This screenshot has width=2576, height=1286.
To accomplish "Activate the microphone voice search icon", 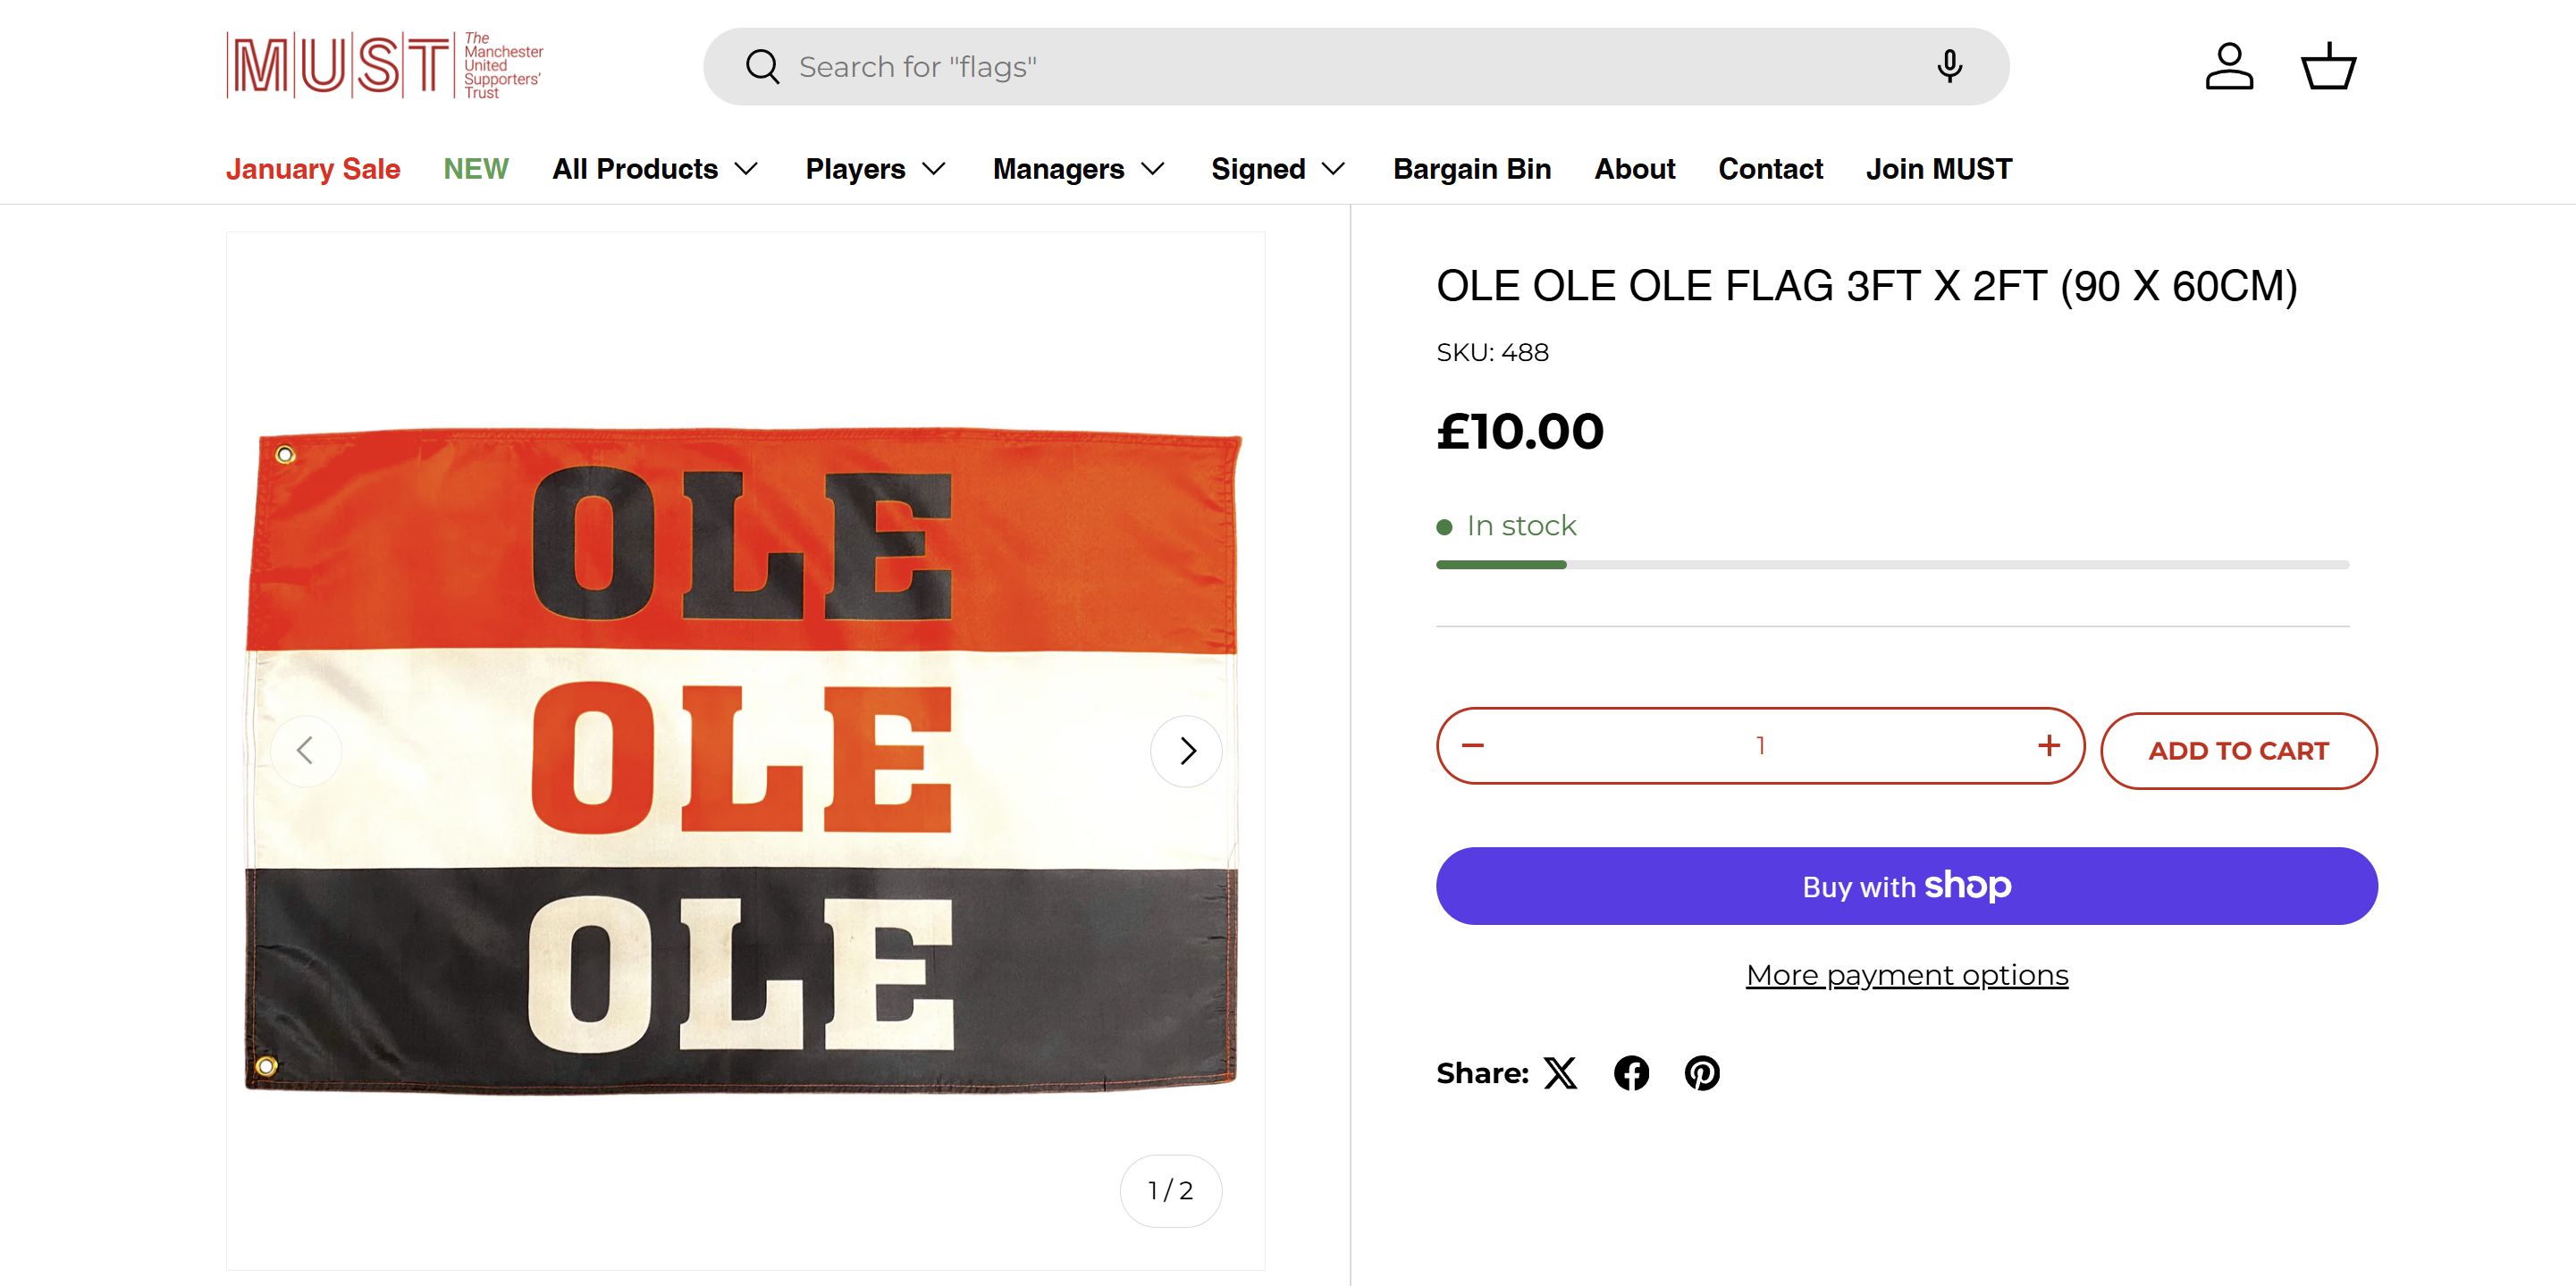I will [x=1949, y=67].
